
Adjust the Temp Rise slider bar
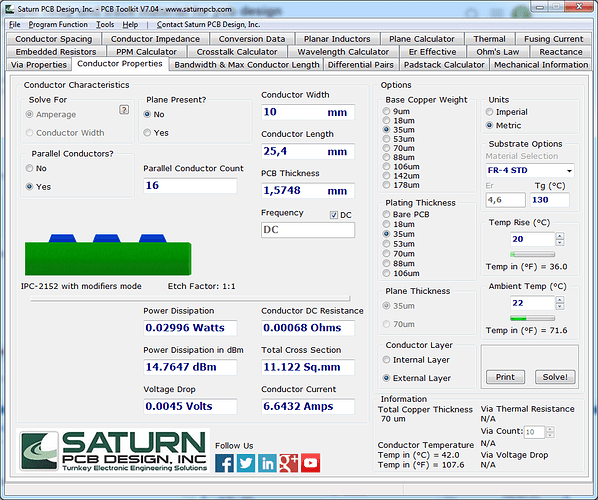point(532,254)
